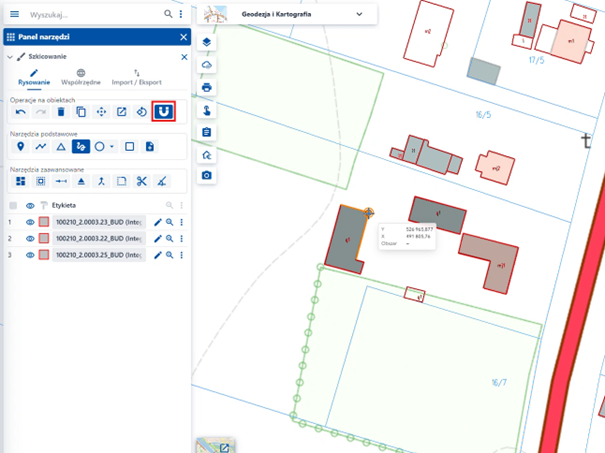Click the undo arrow in object operations
605x453 pixels.
(x=20, y=112)
